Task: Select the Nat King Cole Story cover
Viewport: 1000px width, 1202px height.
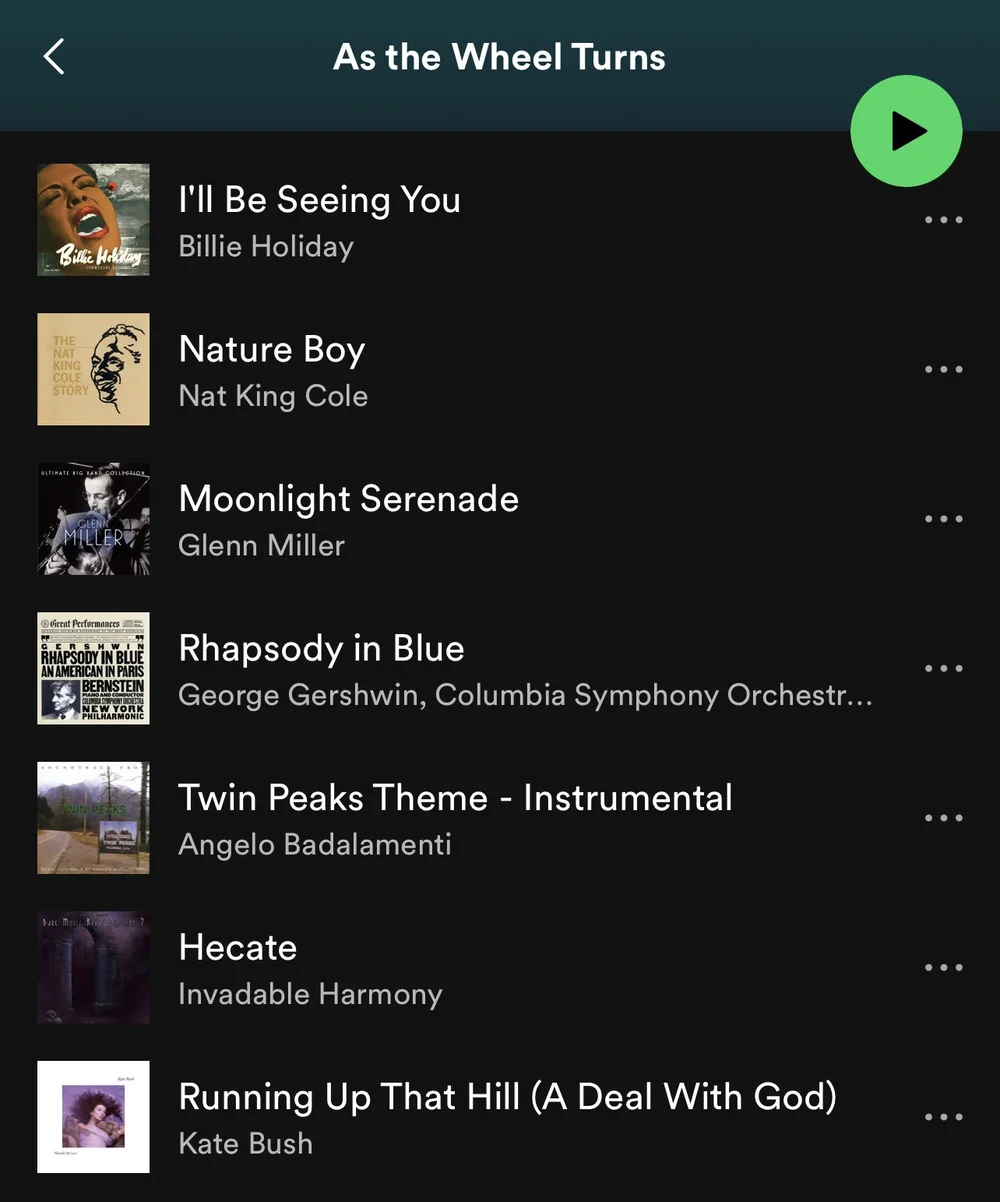Action: 93,369
